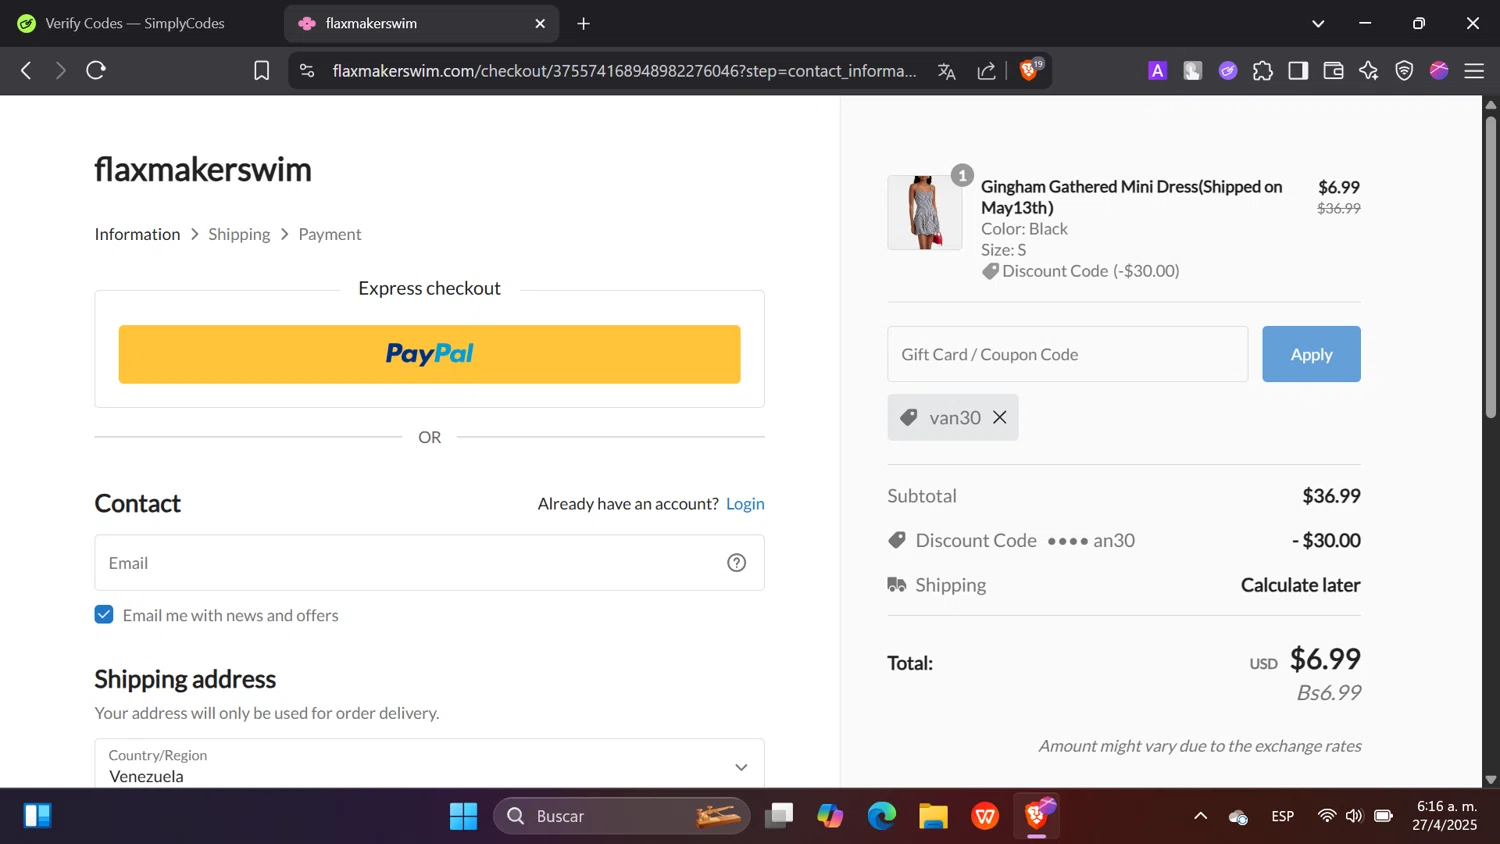This screenshot has height=844, width=1500.
Task: Open Brave Shields lion icon
Action: click(1029, 70)
